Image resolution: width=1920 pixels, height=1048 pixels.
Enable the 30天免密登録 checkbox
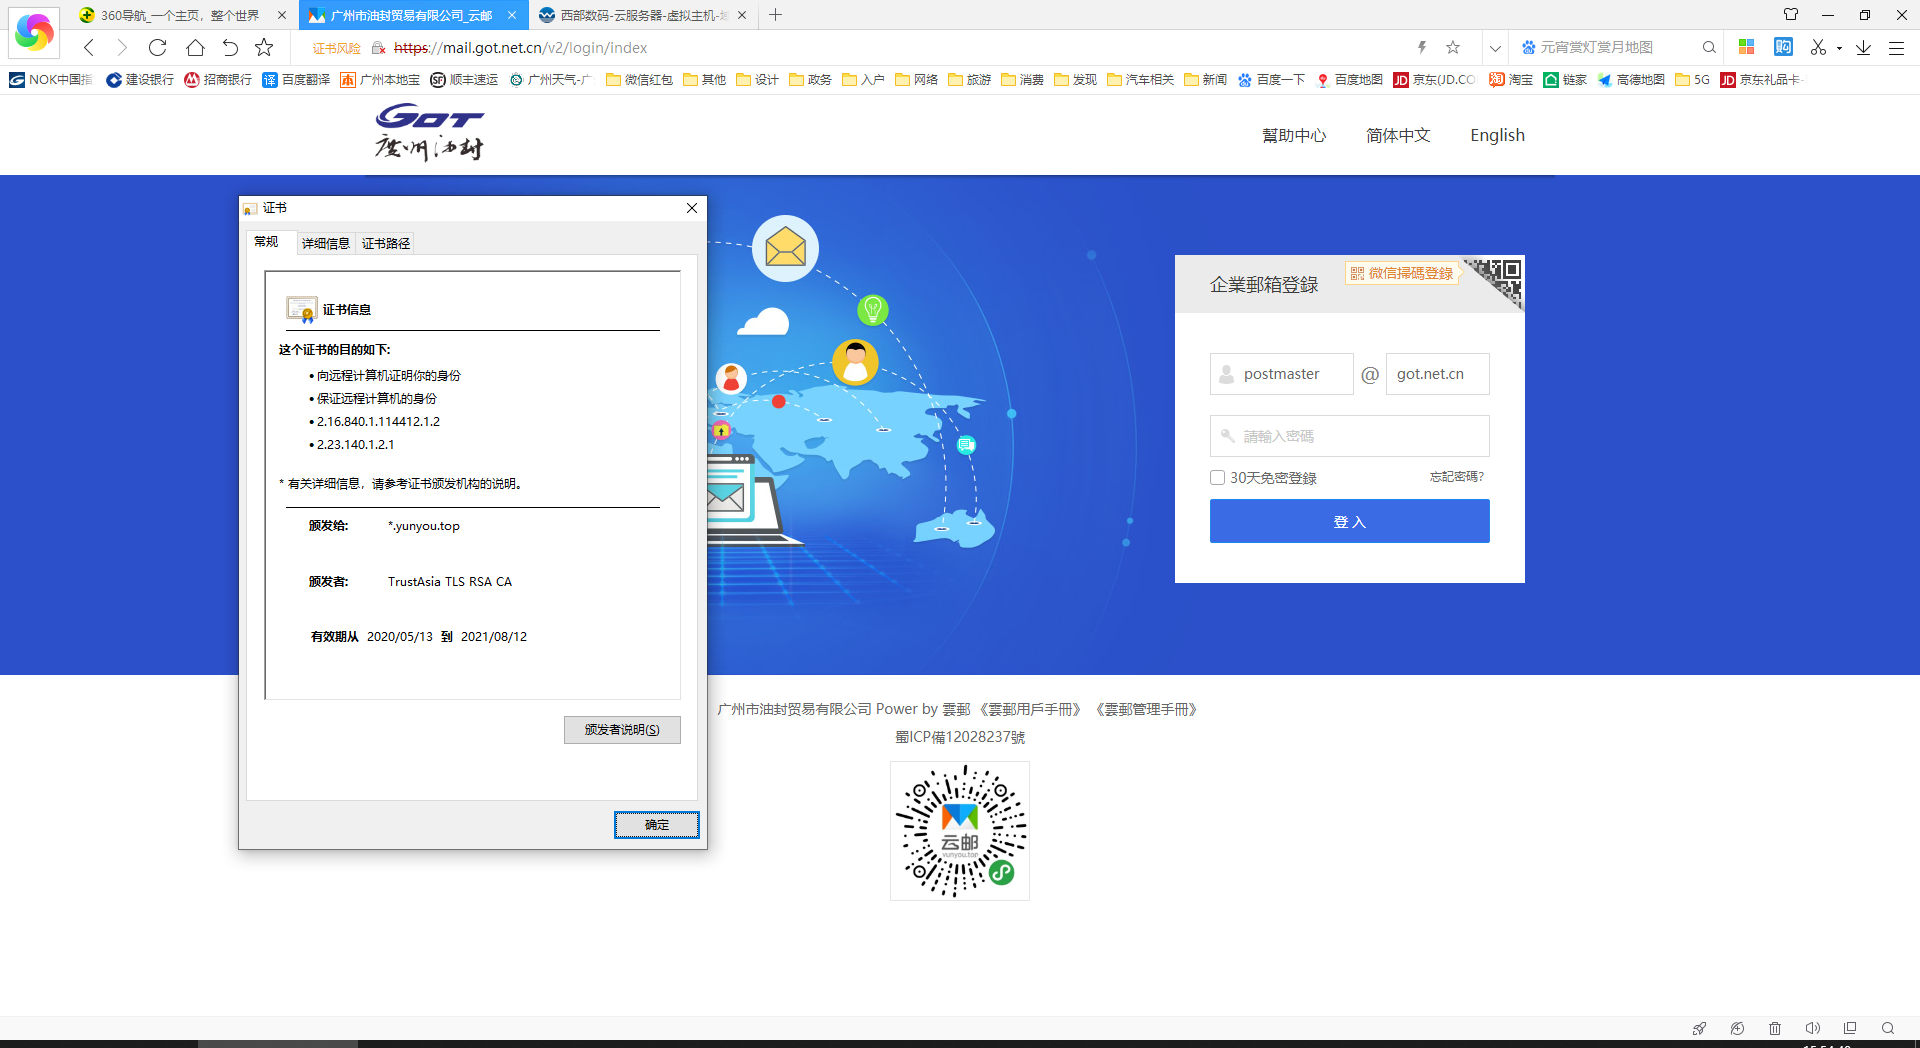point(1217,478)
